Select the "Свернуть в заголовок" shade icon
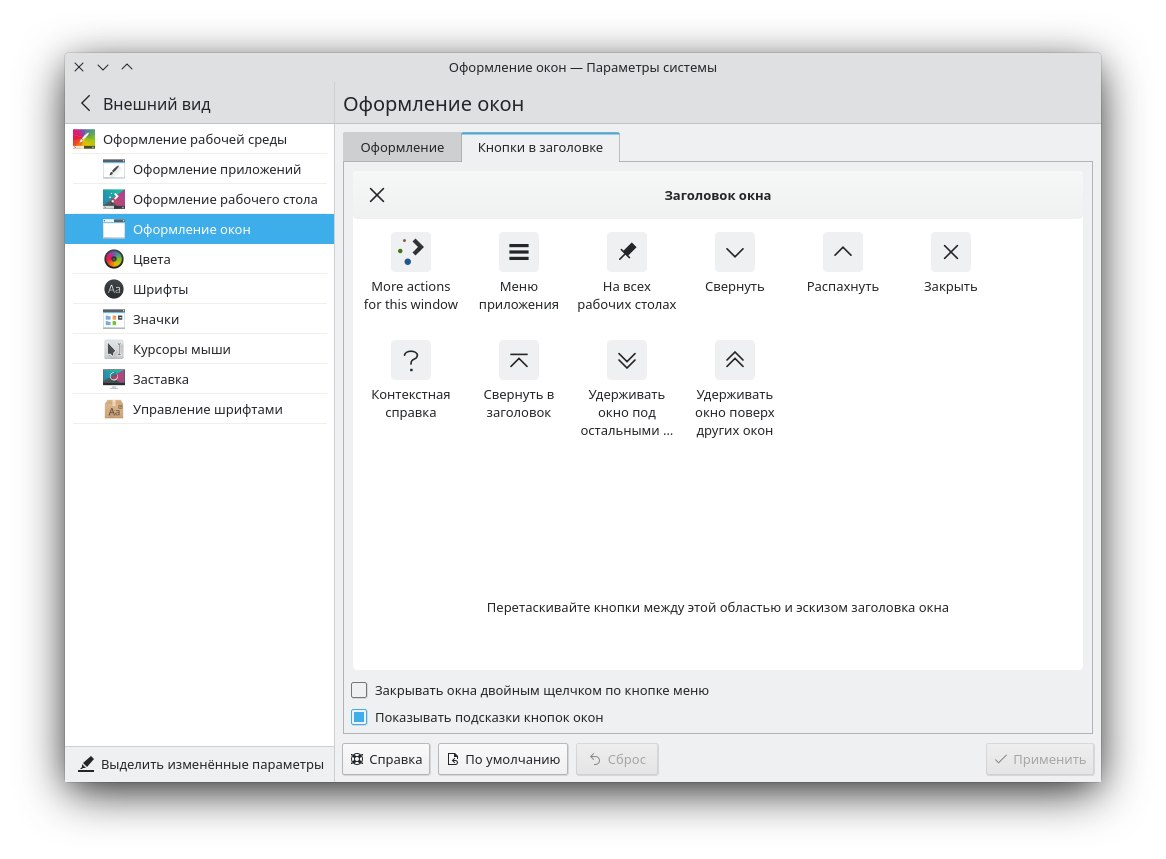Image resolution: width=1166 pixels, height=859 pixels. coord(518,360)
